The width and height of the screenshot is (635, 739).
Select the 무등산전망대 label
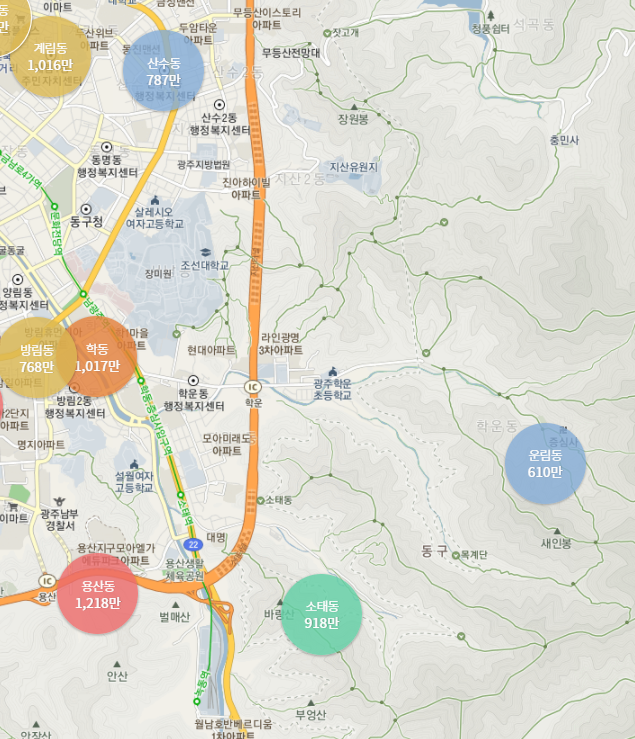point(291,53)
